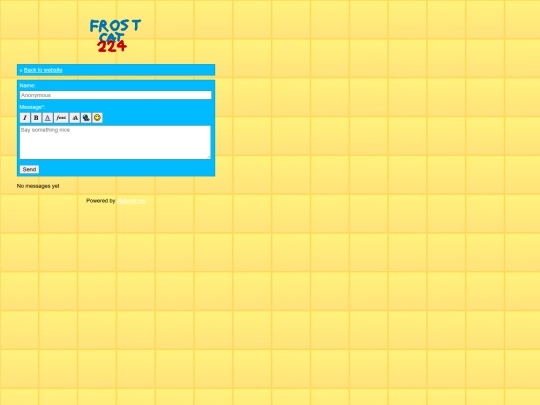The height and width of the screenshot is (405, 540).
Task: Click the 'Message*:' label
Action: coord(32,107)
